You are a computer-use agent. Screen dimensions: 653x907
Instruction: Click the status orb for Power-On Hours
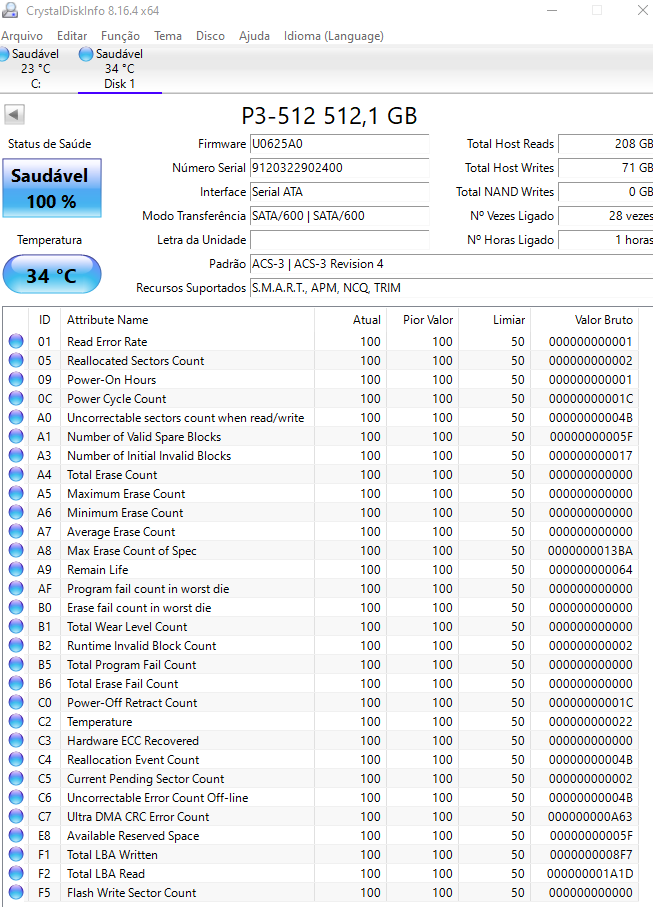coord(16,379)
